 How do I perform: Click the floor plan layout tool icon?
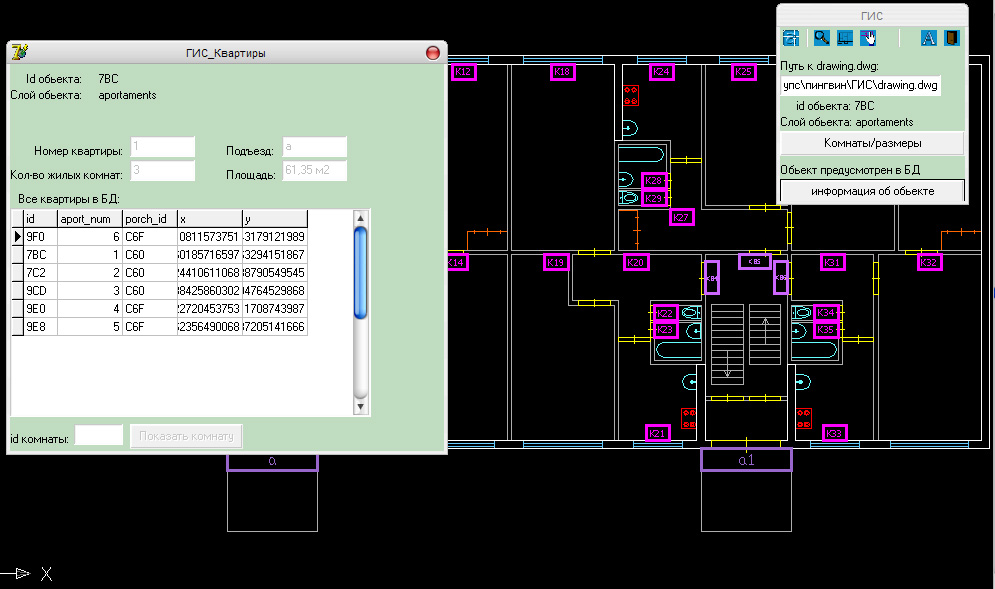click(x=845, y=38)
